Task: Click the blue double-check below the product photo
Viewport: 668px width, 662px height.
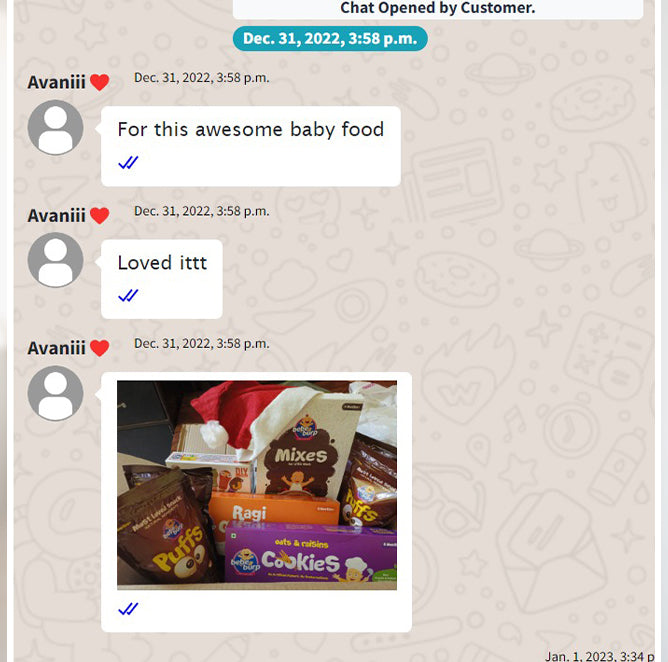Action: tap(128, 609)
